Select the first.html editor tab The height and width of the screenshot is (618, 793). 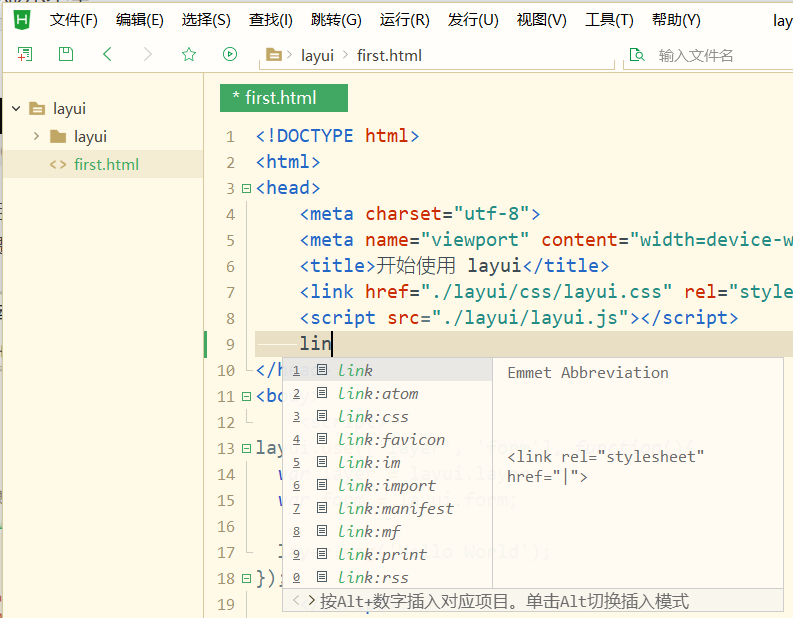coord(284,98)
